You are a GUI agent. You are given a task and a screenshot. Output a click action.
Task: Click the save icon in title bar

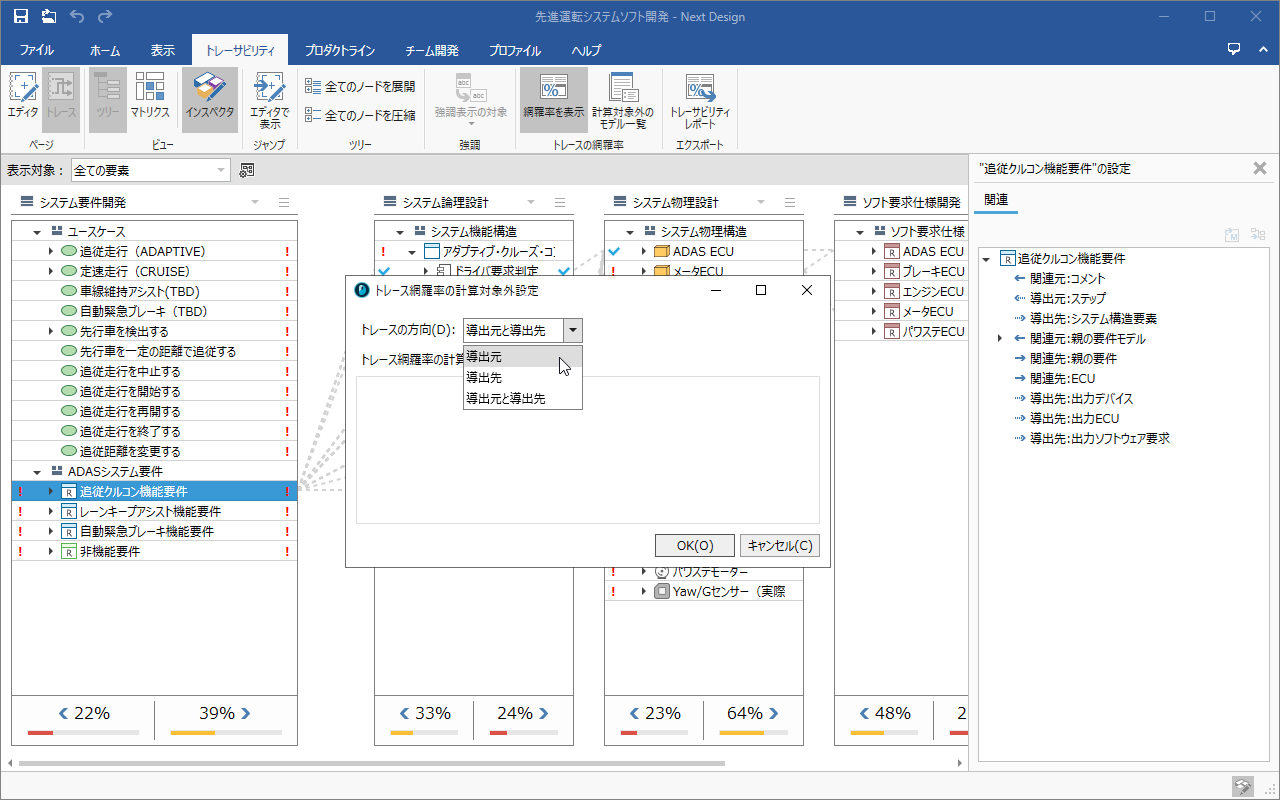coord(21,16)
